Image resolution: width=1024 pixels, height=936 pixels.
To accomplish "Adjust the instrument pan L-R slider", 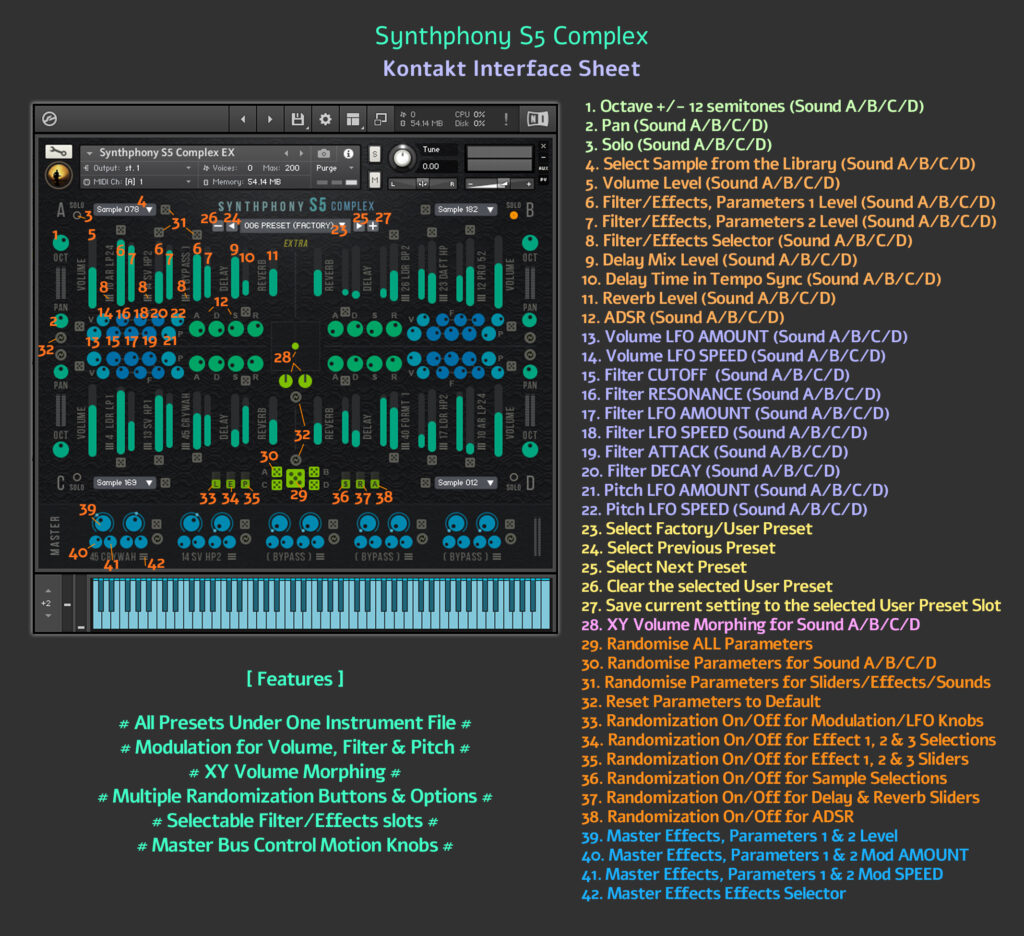I will (x=423, y=184).
